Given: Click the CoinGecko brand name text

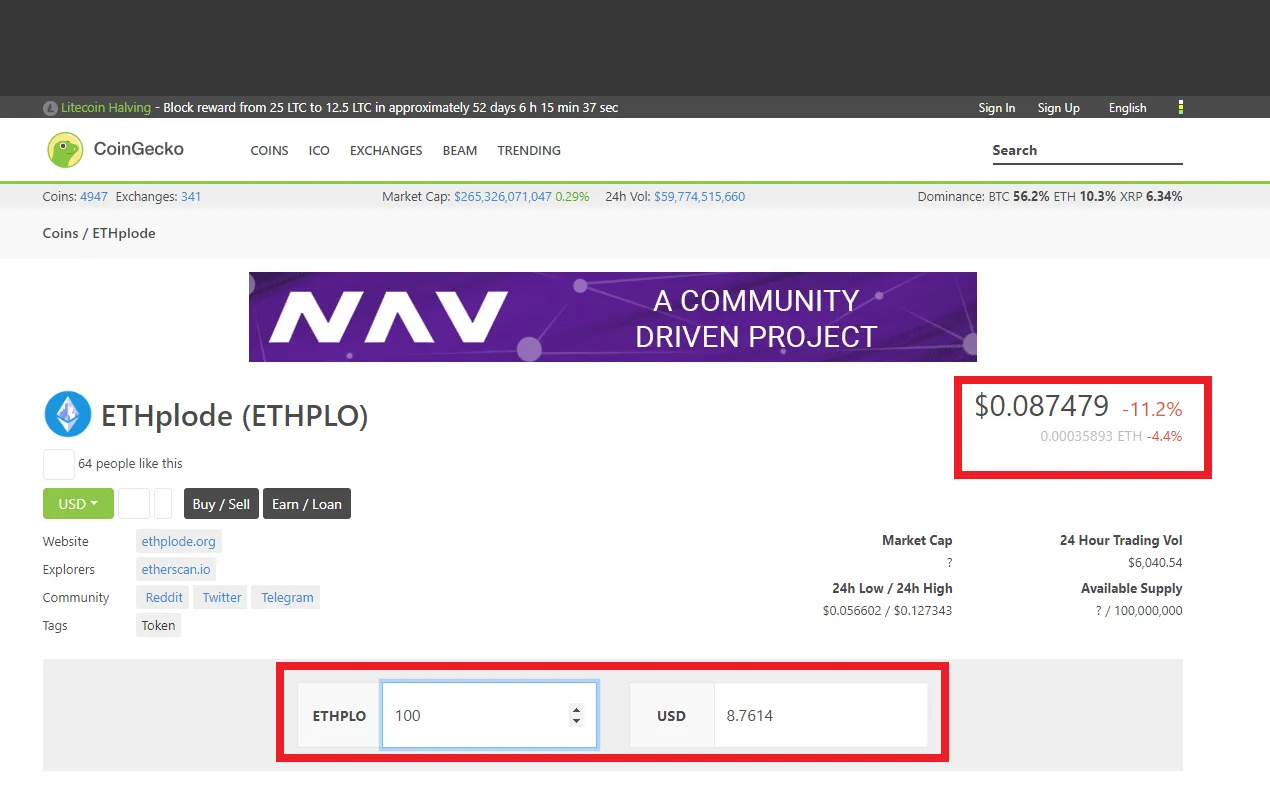Looking at the screenshot, I should point(139,149).
